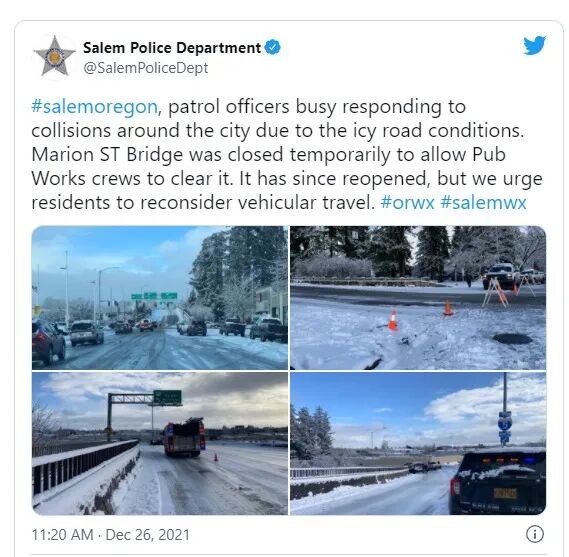Open photo of icy street with traffic
This screenshot has height=557, width=569.
160,298
